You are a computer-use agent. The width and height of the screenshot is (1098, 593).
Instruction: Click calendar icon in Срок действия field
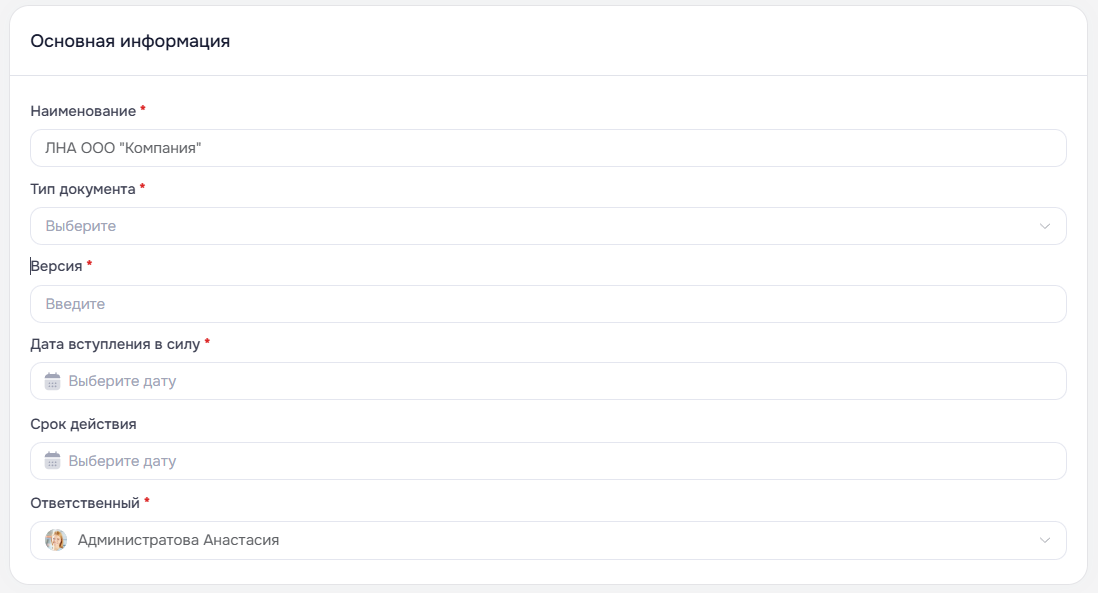[x=53, y=461]
